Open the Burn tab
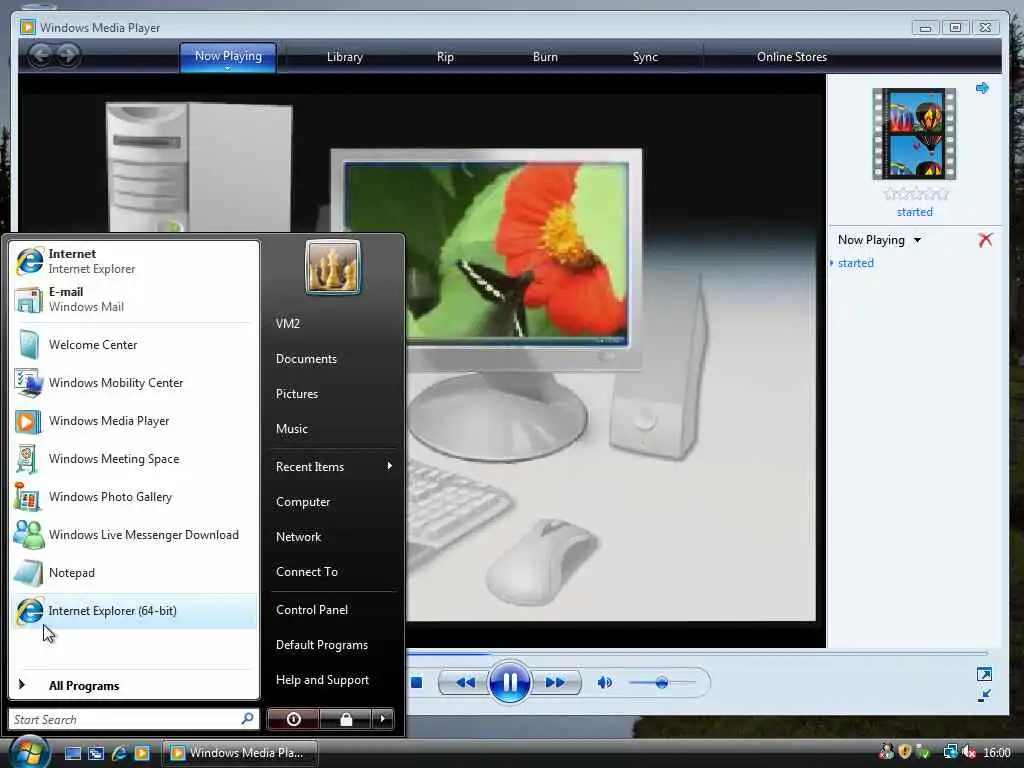The width and height of the screenshot is (1024, 768). [545, 57]
